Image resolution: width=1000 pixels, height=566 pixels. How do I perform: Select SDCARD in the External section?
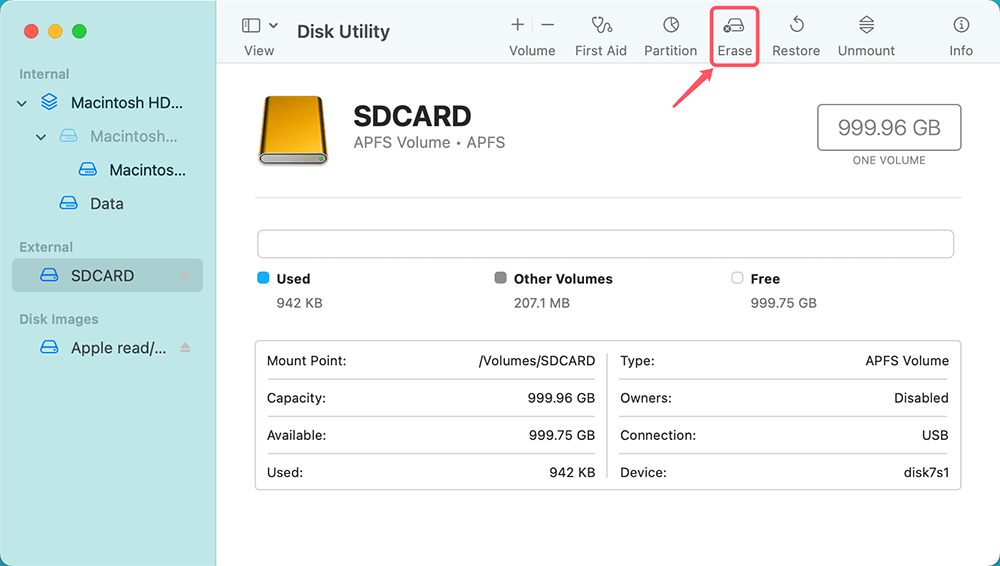click(102, 276)
